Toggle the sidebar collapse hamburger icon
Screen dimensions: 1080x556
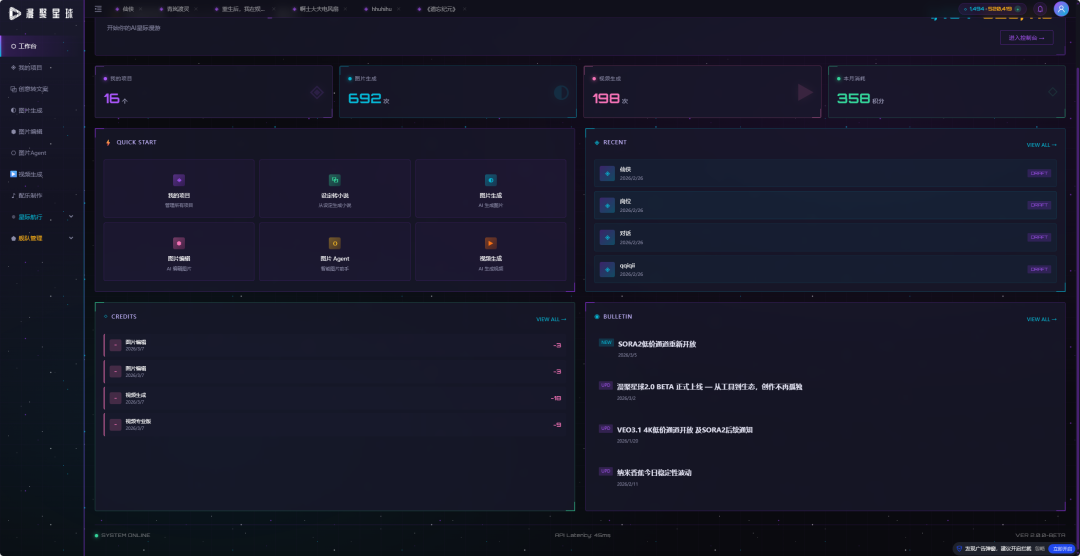tap(98, 9)
